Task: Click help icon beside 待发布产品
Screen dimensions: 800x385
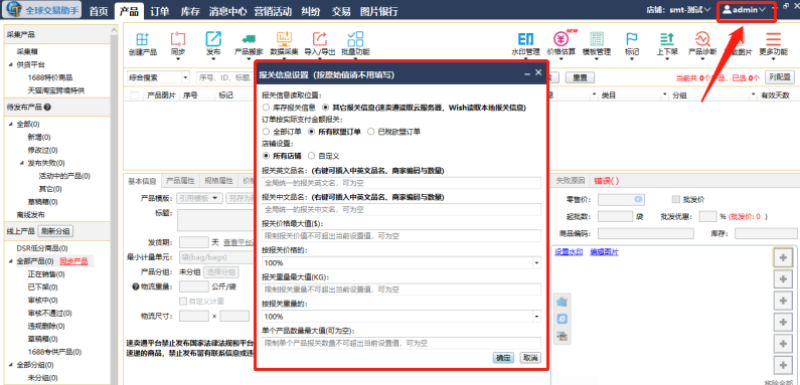Action: pos(47,108)
